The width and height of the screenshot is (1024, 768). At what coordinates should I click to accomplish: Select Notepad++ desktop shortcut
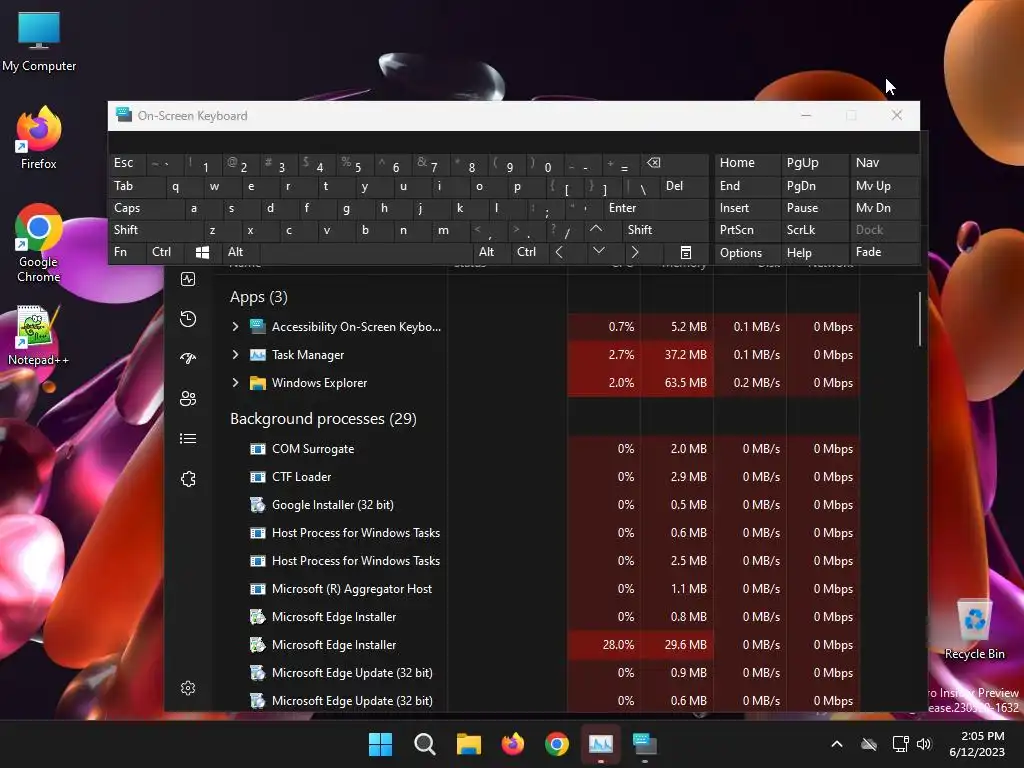tap(38, 336)
